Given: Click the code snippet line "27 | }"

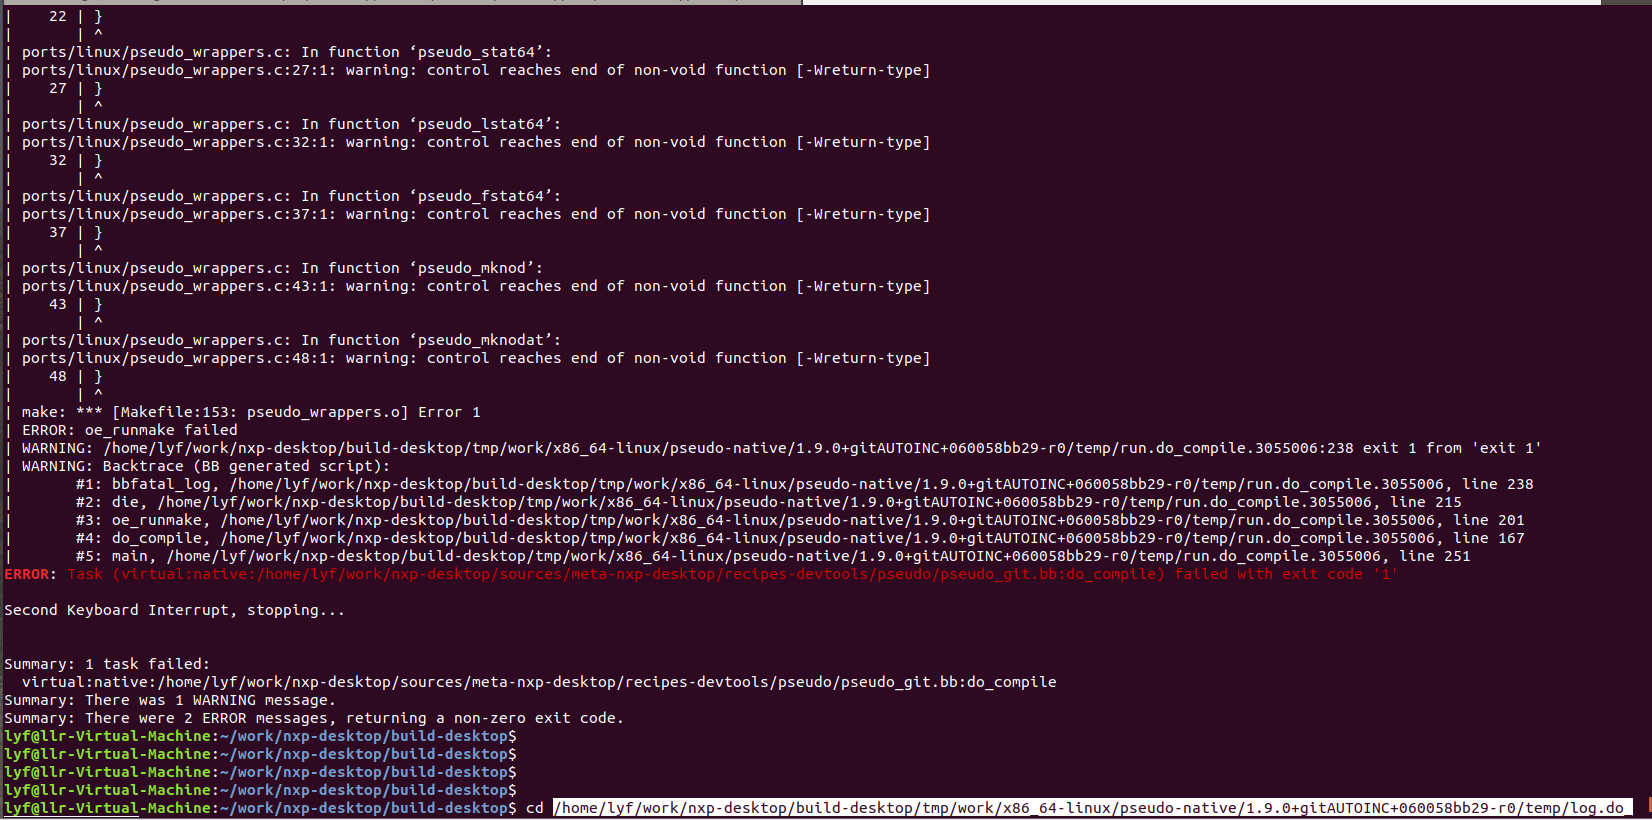Looking at the screenshot, I should [76, 88].
